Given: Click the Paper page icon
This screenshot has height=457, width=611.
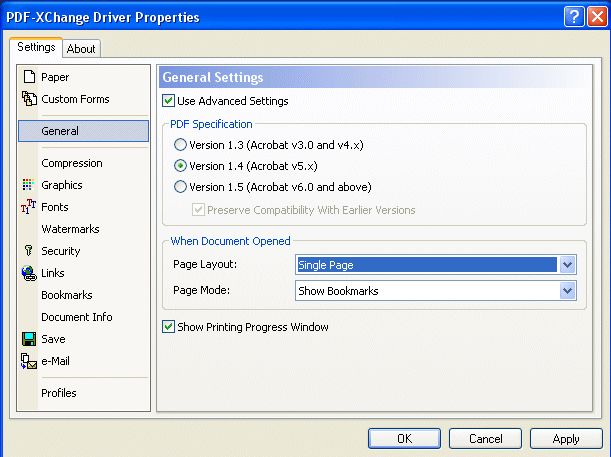Looking at the screenshot, I should click(29, 77).
